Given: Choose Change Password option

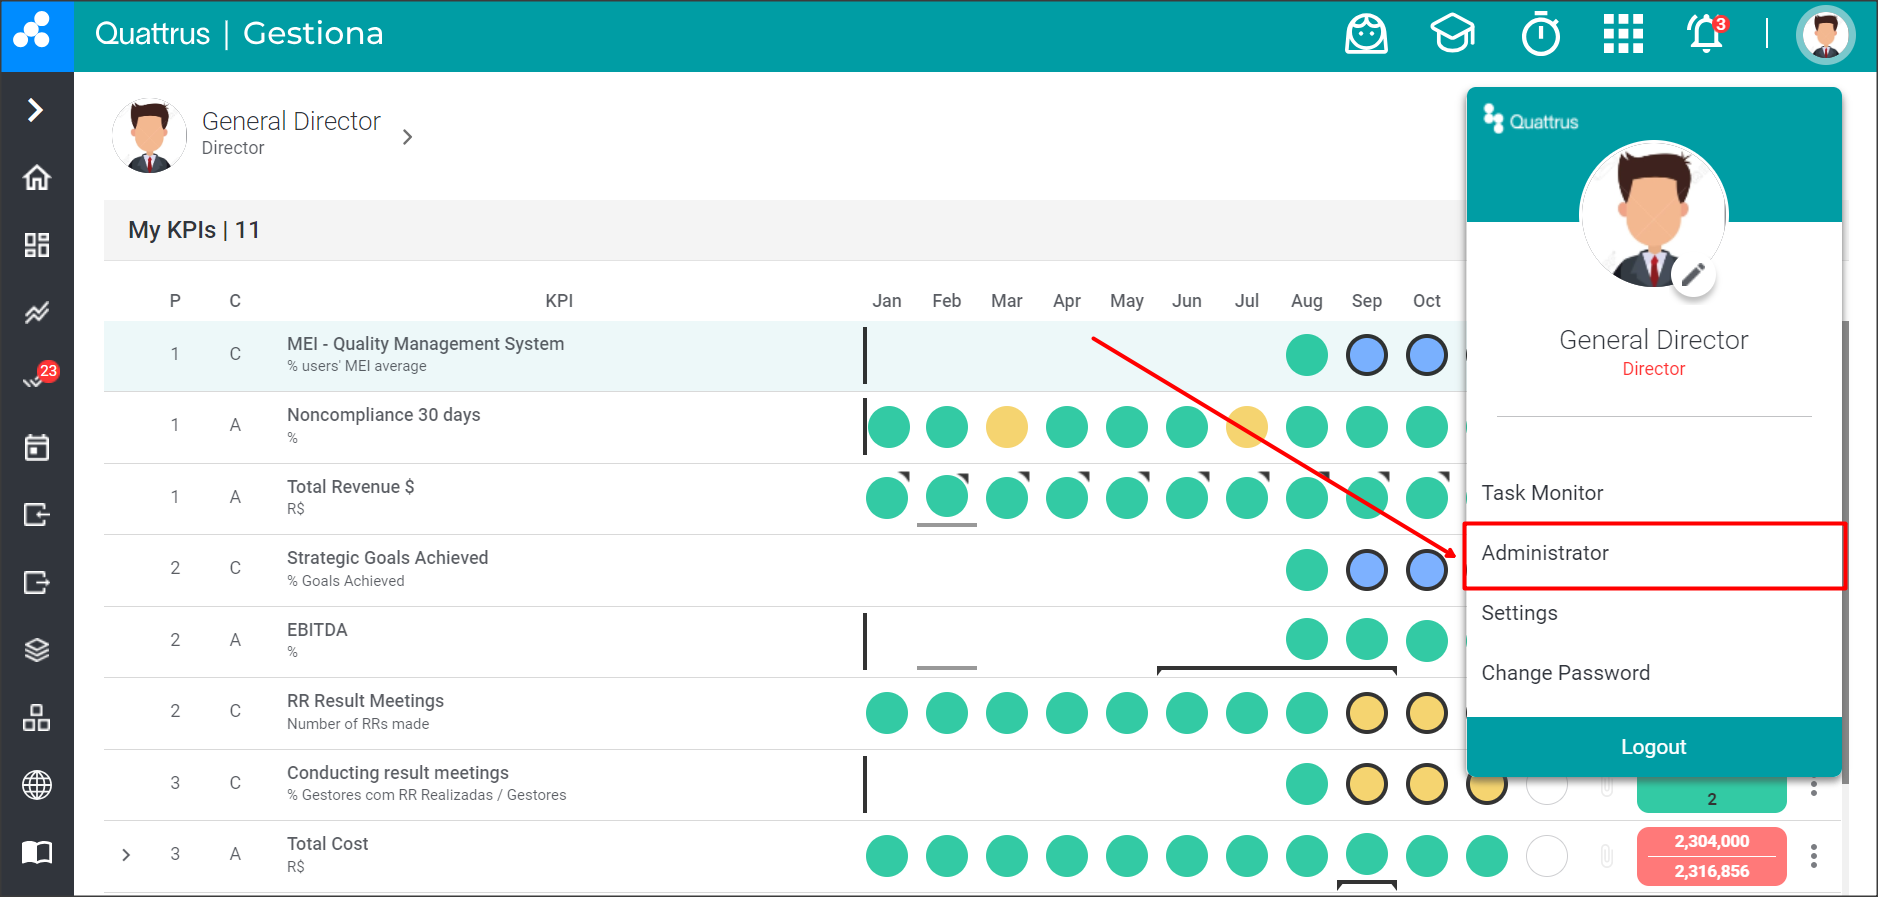Looking at the screenshot, I should (1565, 673).
